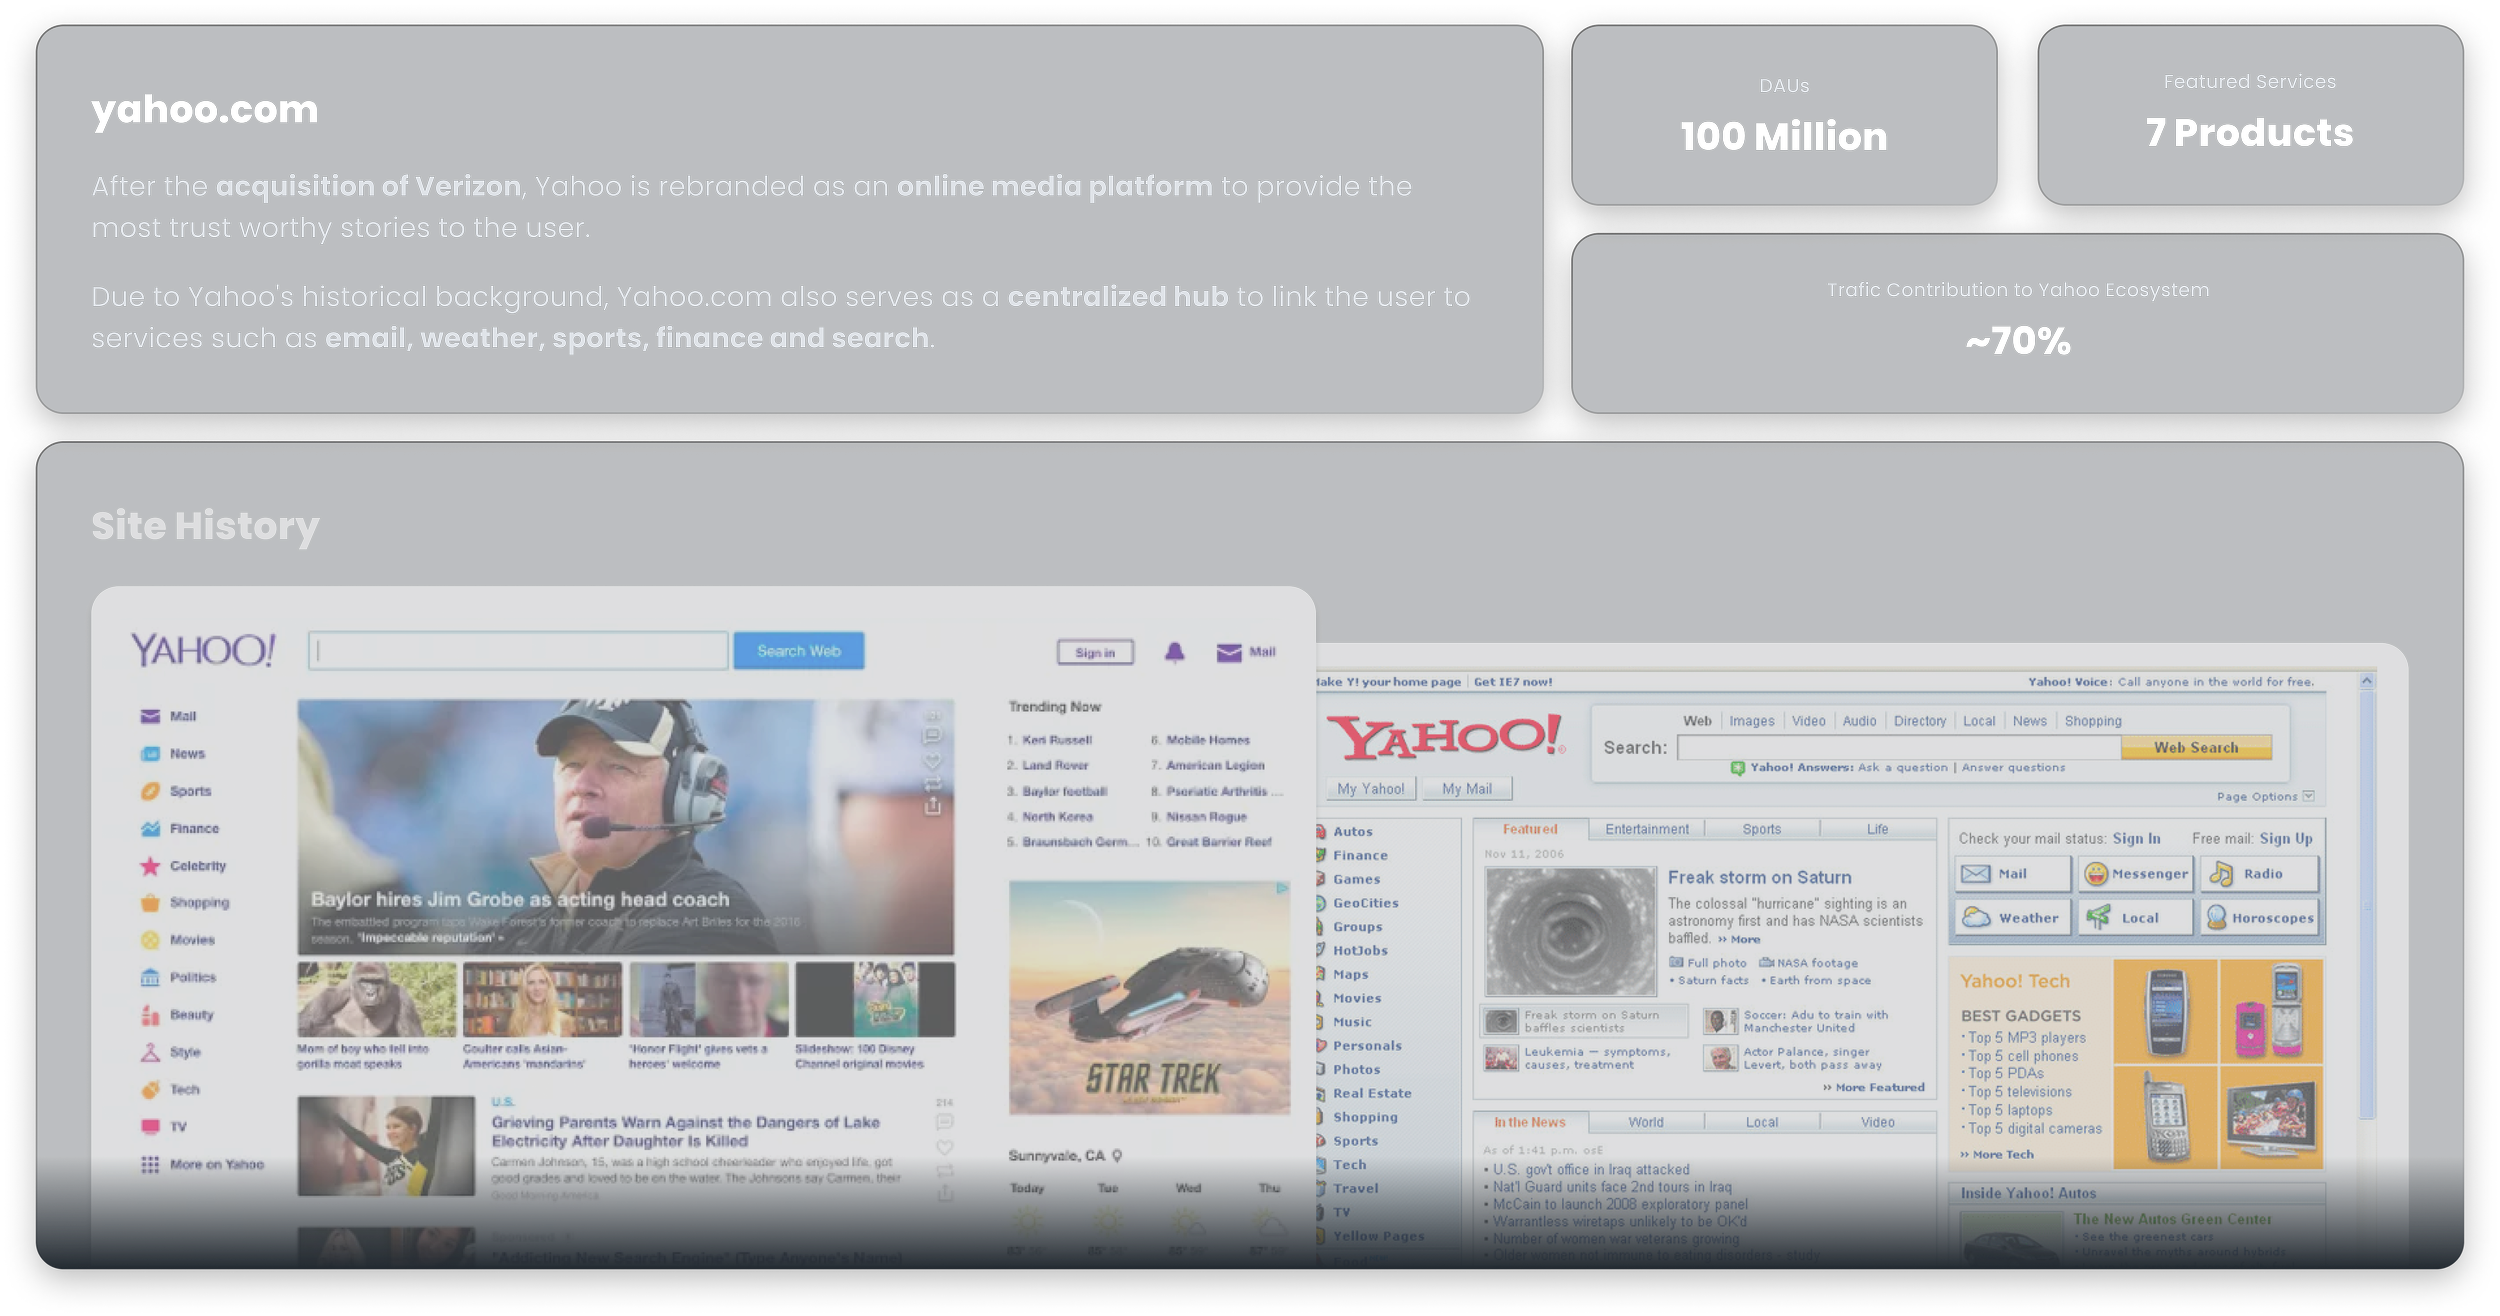Viewport: 2500px width, 1316px height.
Task: Click the Messenger smiley icon button
Action: (x=2096, y=874)
